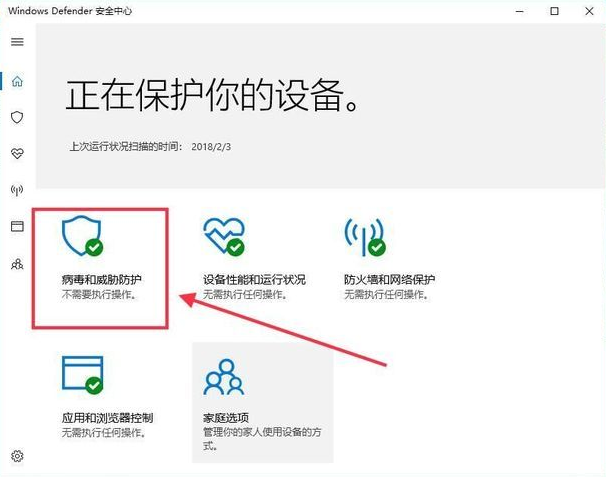Open the shield icon in the sidebar
The width and height of the screenshot is (606, 477).
(x=17, y=117)
